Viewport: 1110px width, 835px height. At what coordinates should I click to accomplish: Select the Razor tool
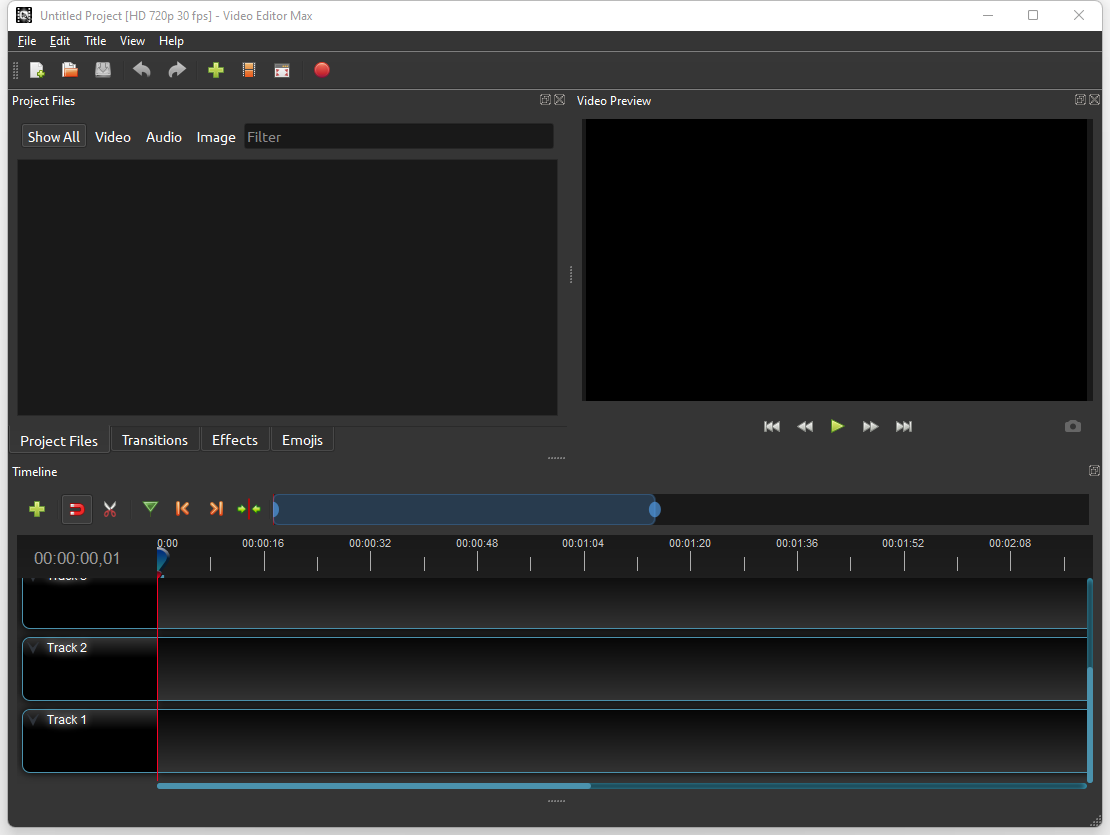[x=110, y=509]
